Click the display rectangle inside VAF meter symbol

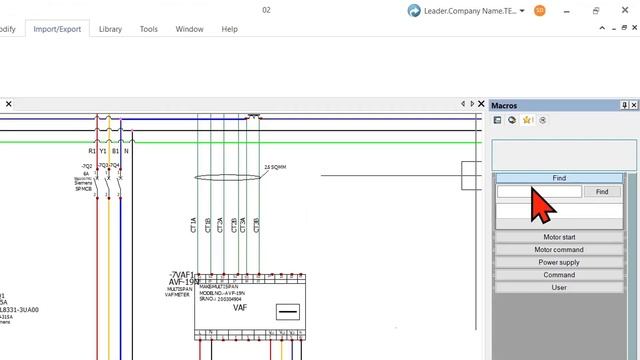288,312
